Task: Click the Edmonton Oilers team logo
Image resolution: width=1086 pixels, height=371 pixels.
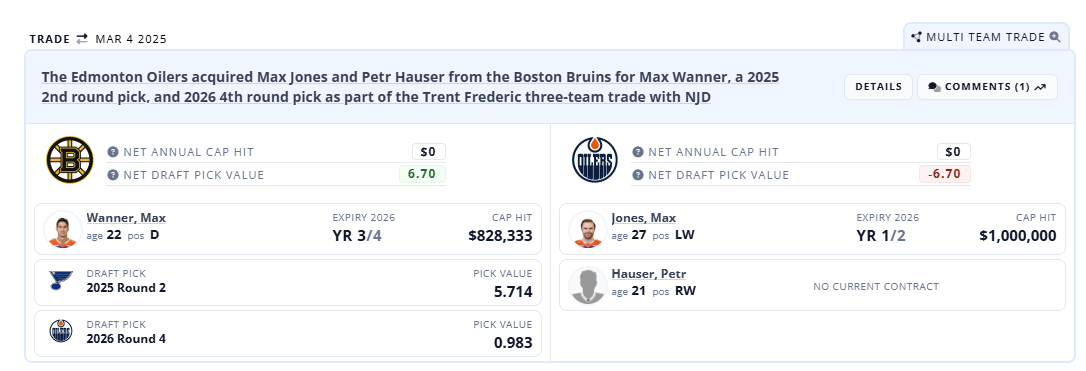Action: [594, 160]
